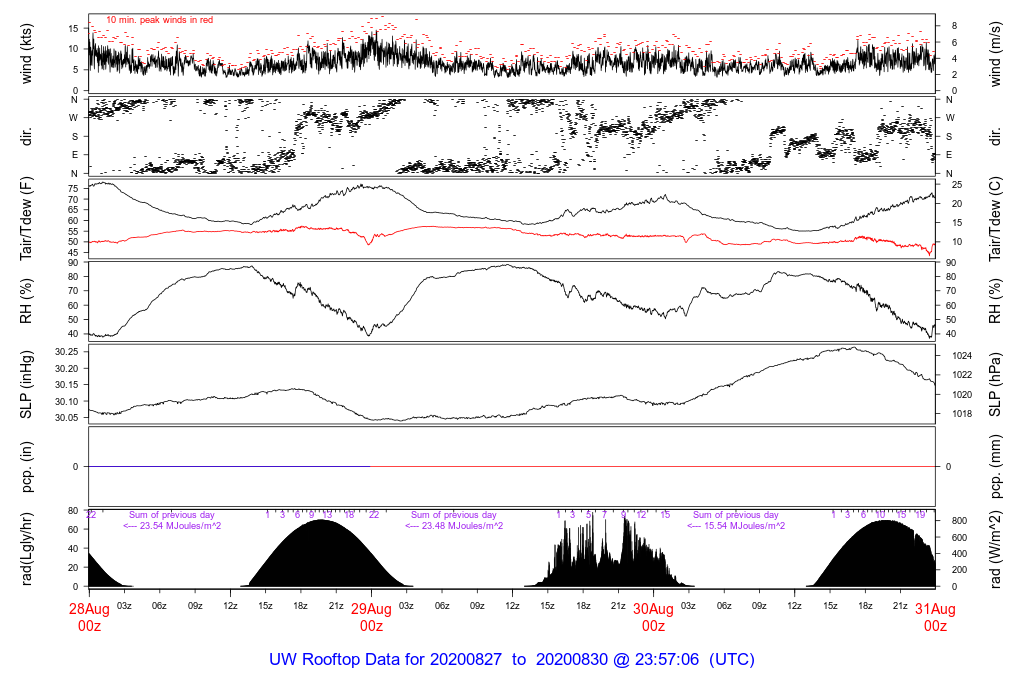The height and width of the screenshot is (700, 1024).
Task: Select the Tair/Tdew (C) right axis label
Action: 997,219
